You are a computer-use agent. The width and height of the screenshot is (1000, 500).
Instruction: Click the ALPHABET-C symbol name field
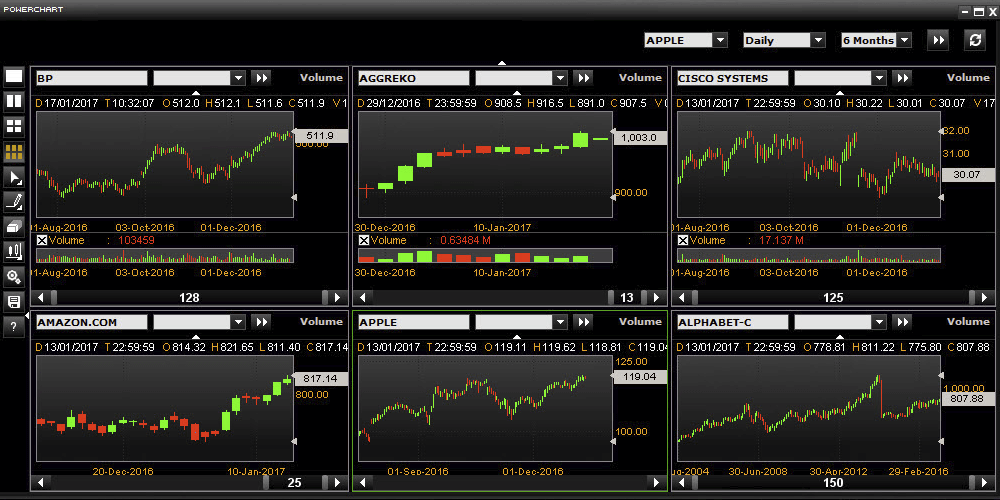[x=732, y=322]
